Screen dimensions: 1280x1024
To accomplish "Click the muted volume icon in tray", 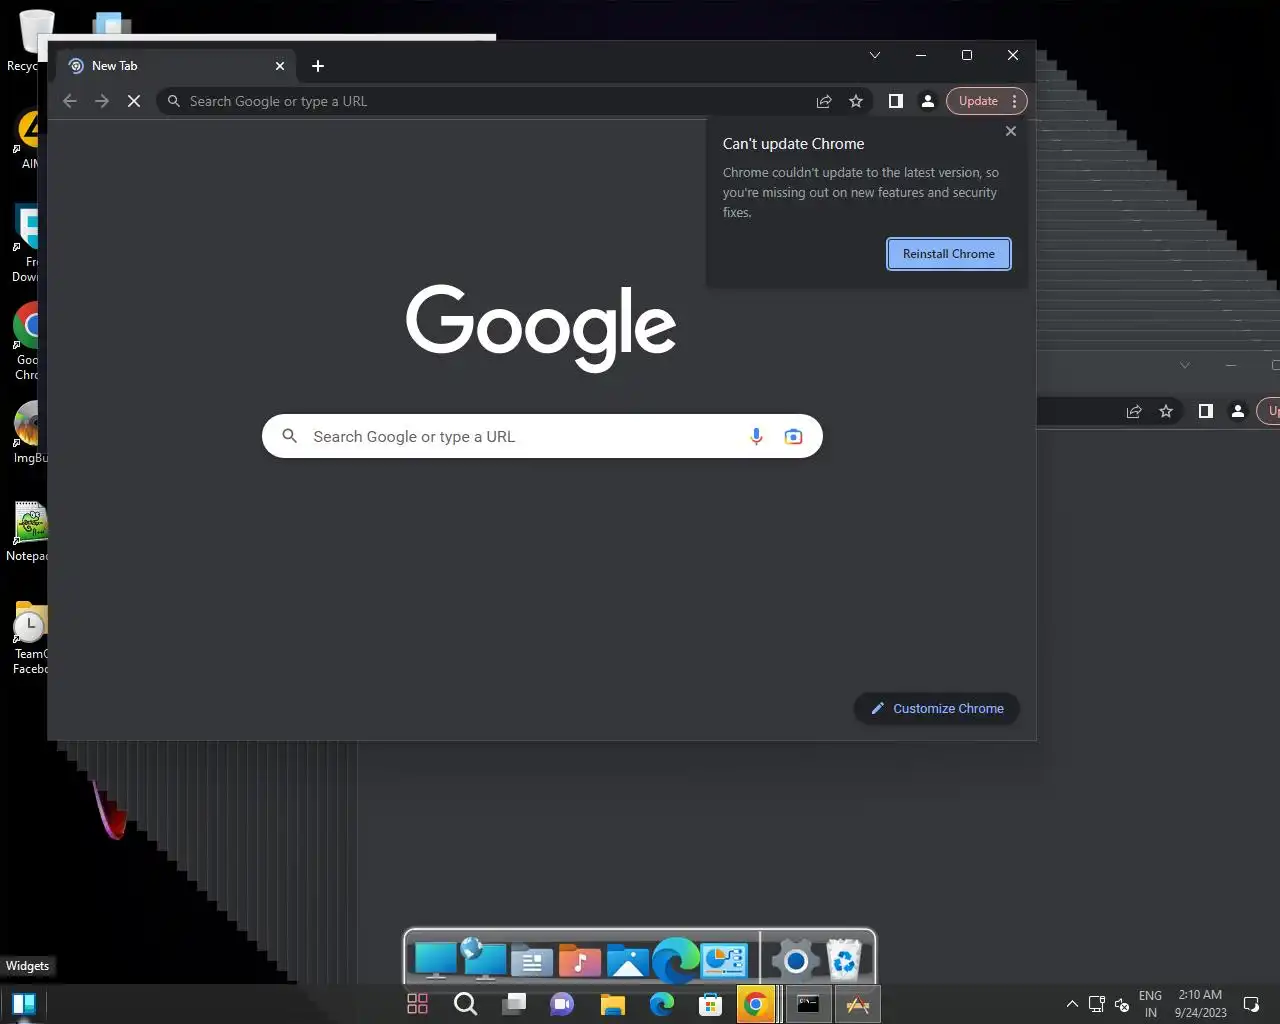I will click(1122, 1004).
